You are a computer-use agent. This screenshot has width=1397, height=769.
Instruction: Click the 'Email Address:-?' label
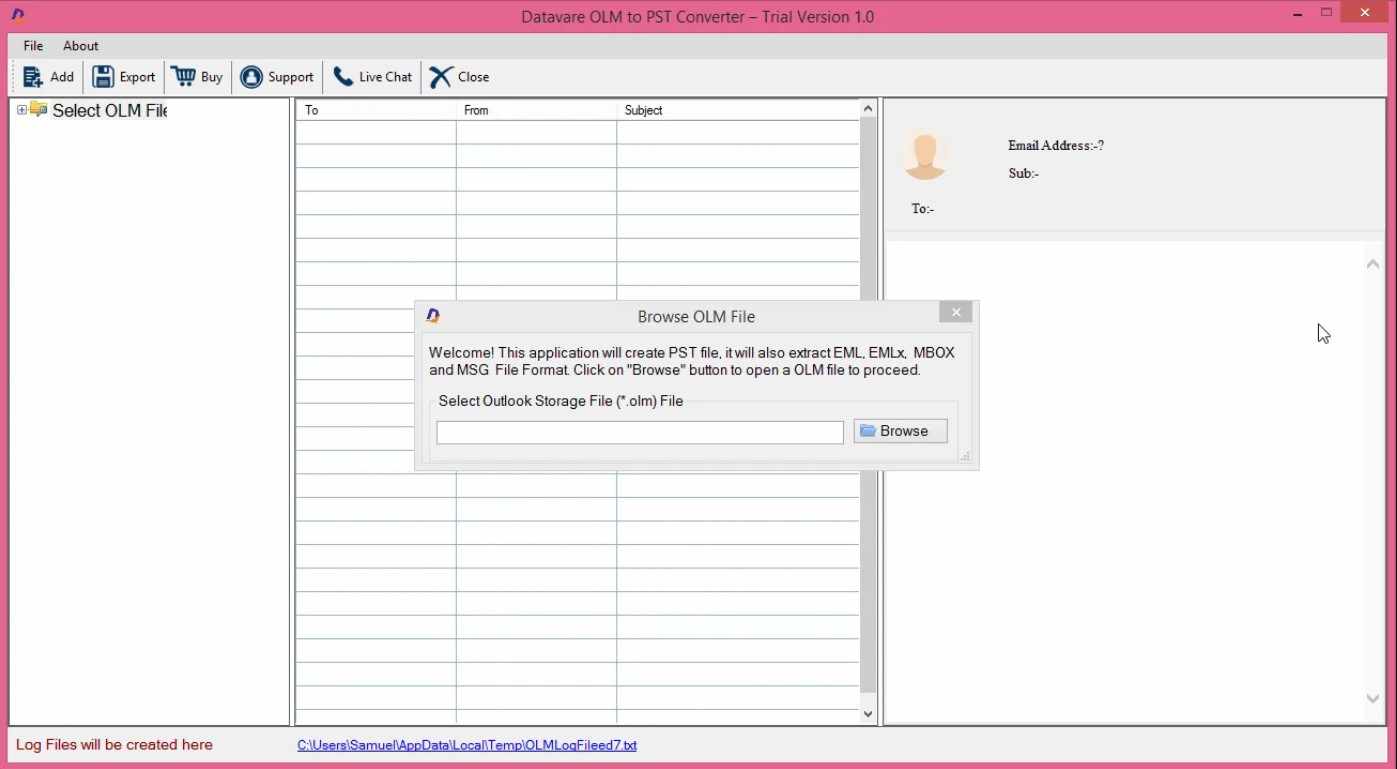click(x=1056, y=146)
